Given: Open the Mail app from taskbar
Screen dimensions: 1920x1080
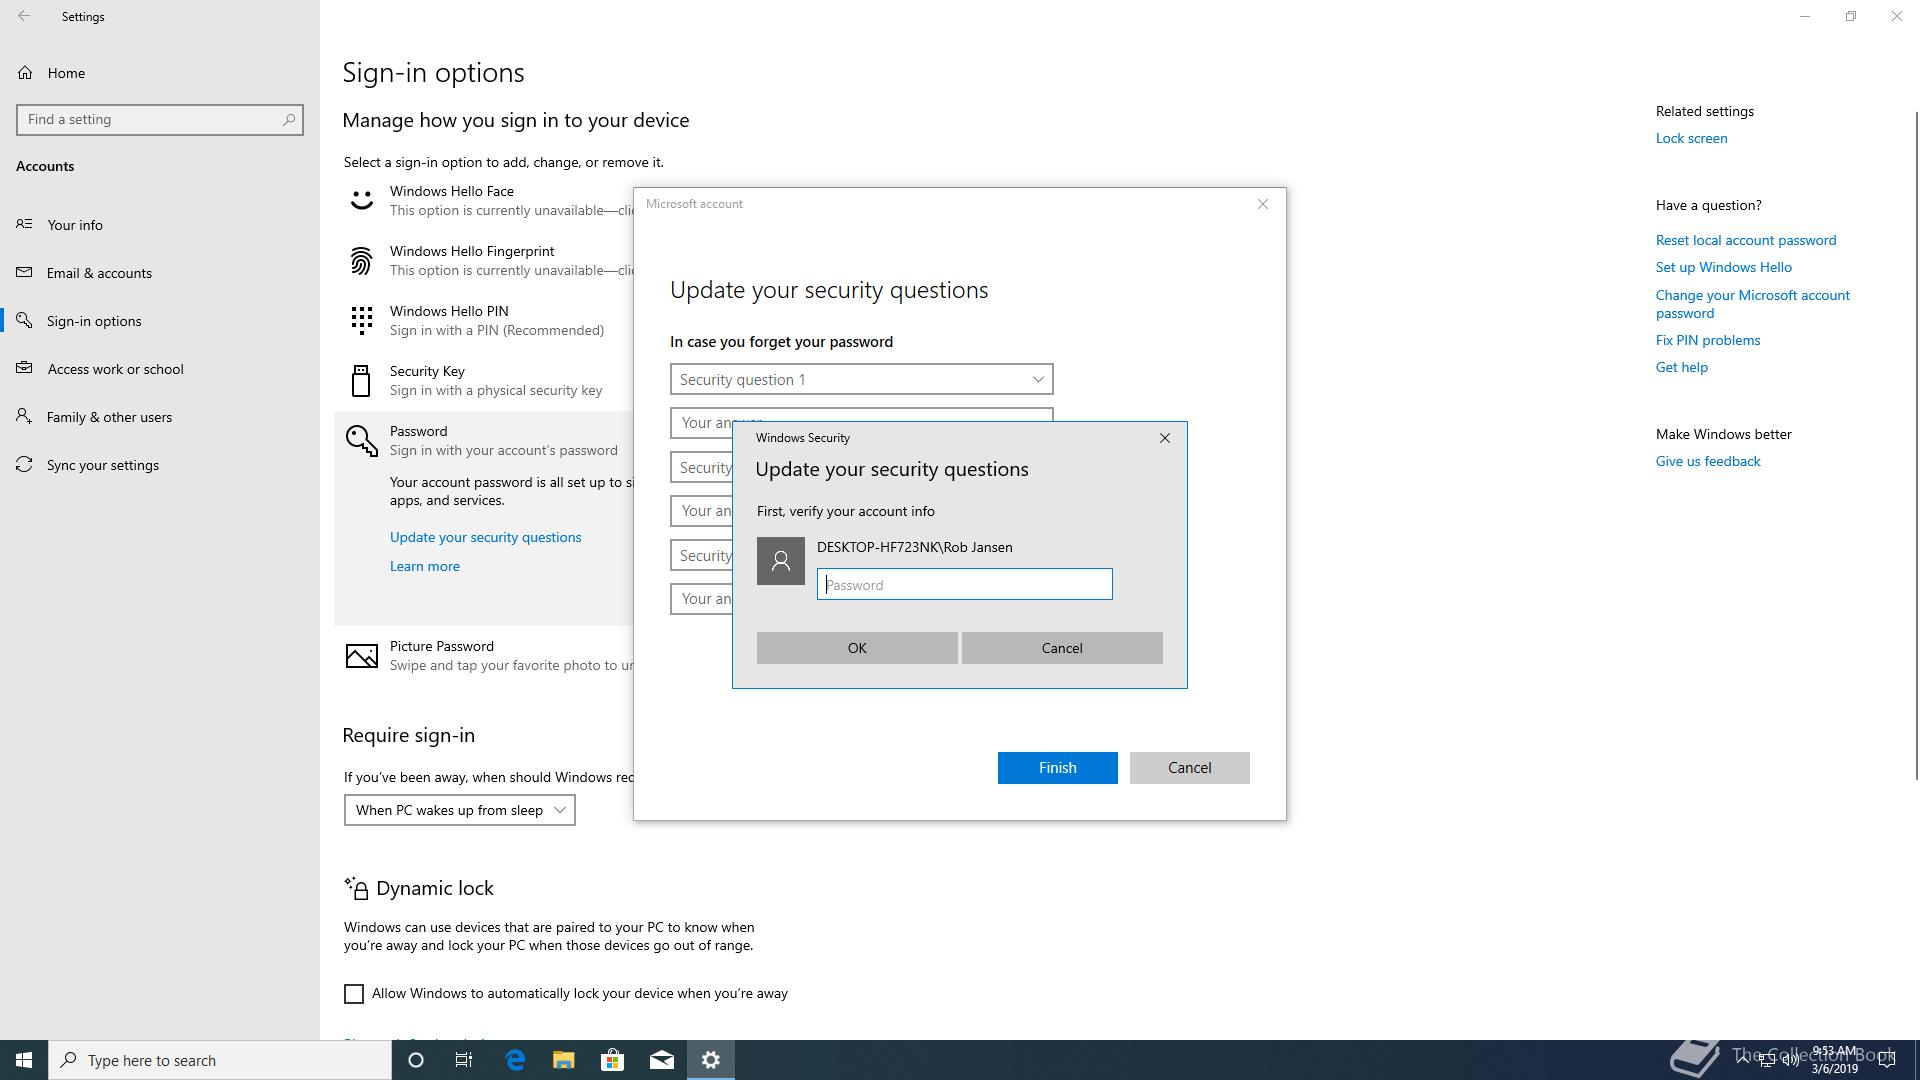Looking at the screenshot, I should point(662,1060).
